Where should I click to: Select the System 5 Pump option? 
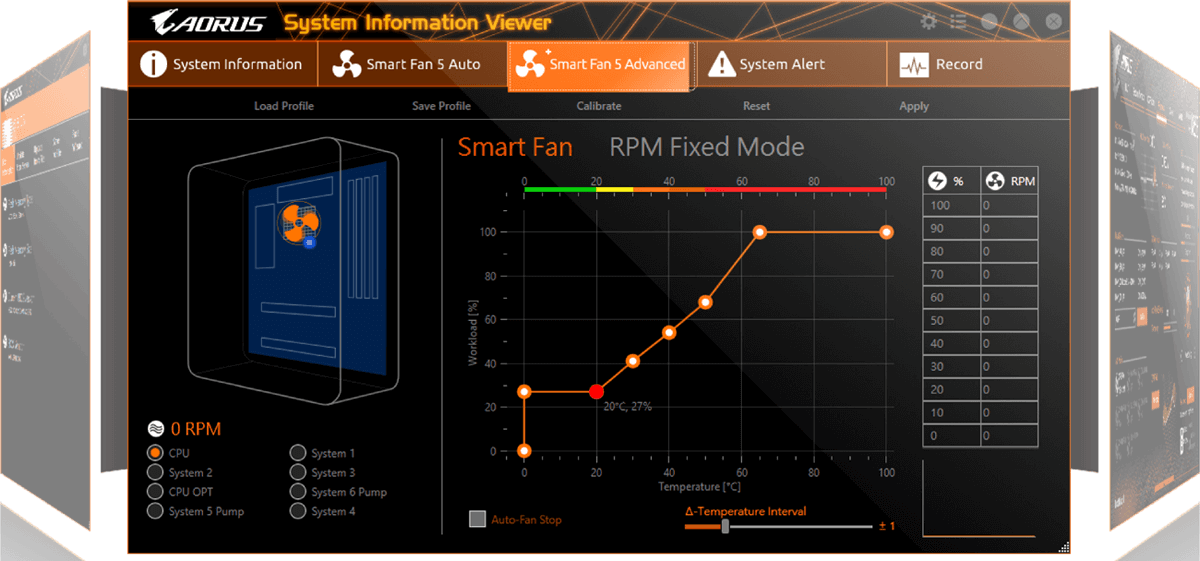click(x=155, y=511)
